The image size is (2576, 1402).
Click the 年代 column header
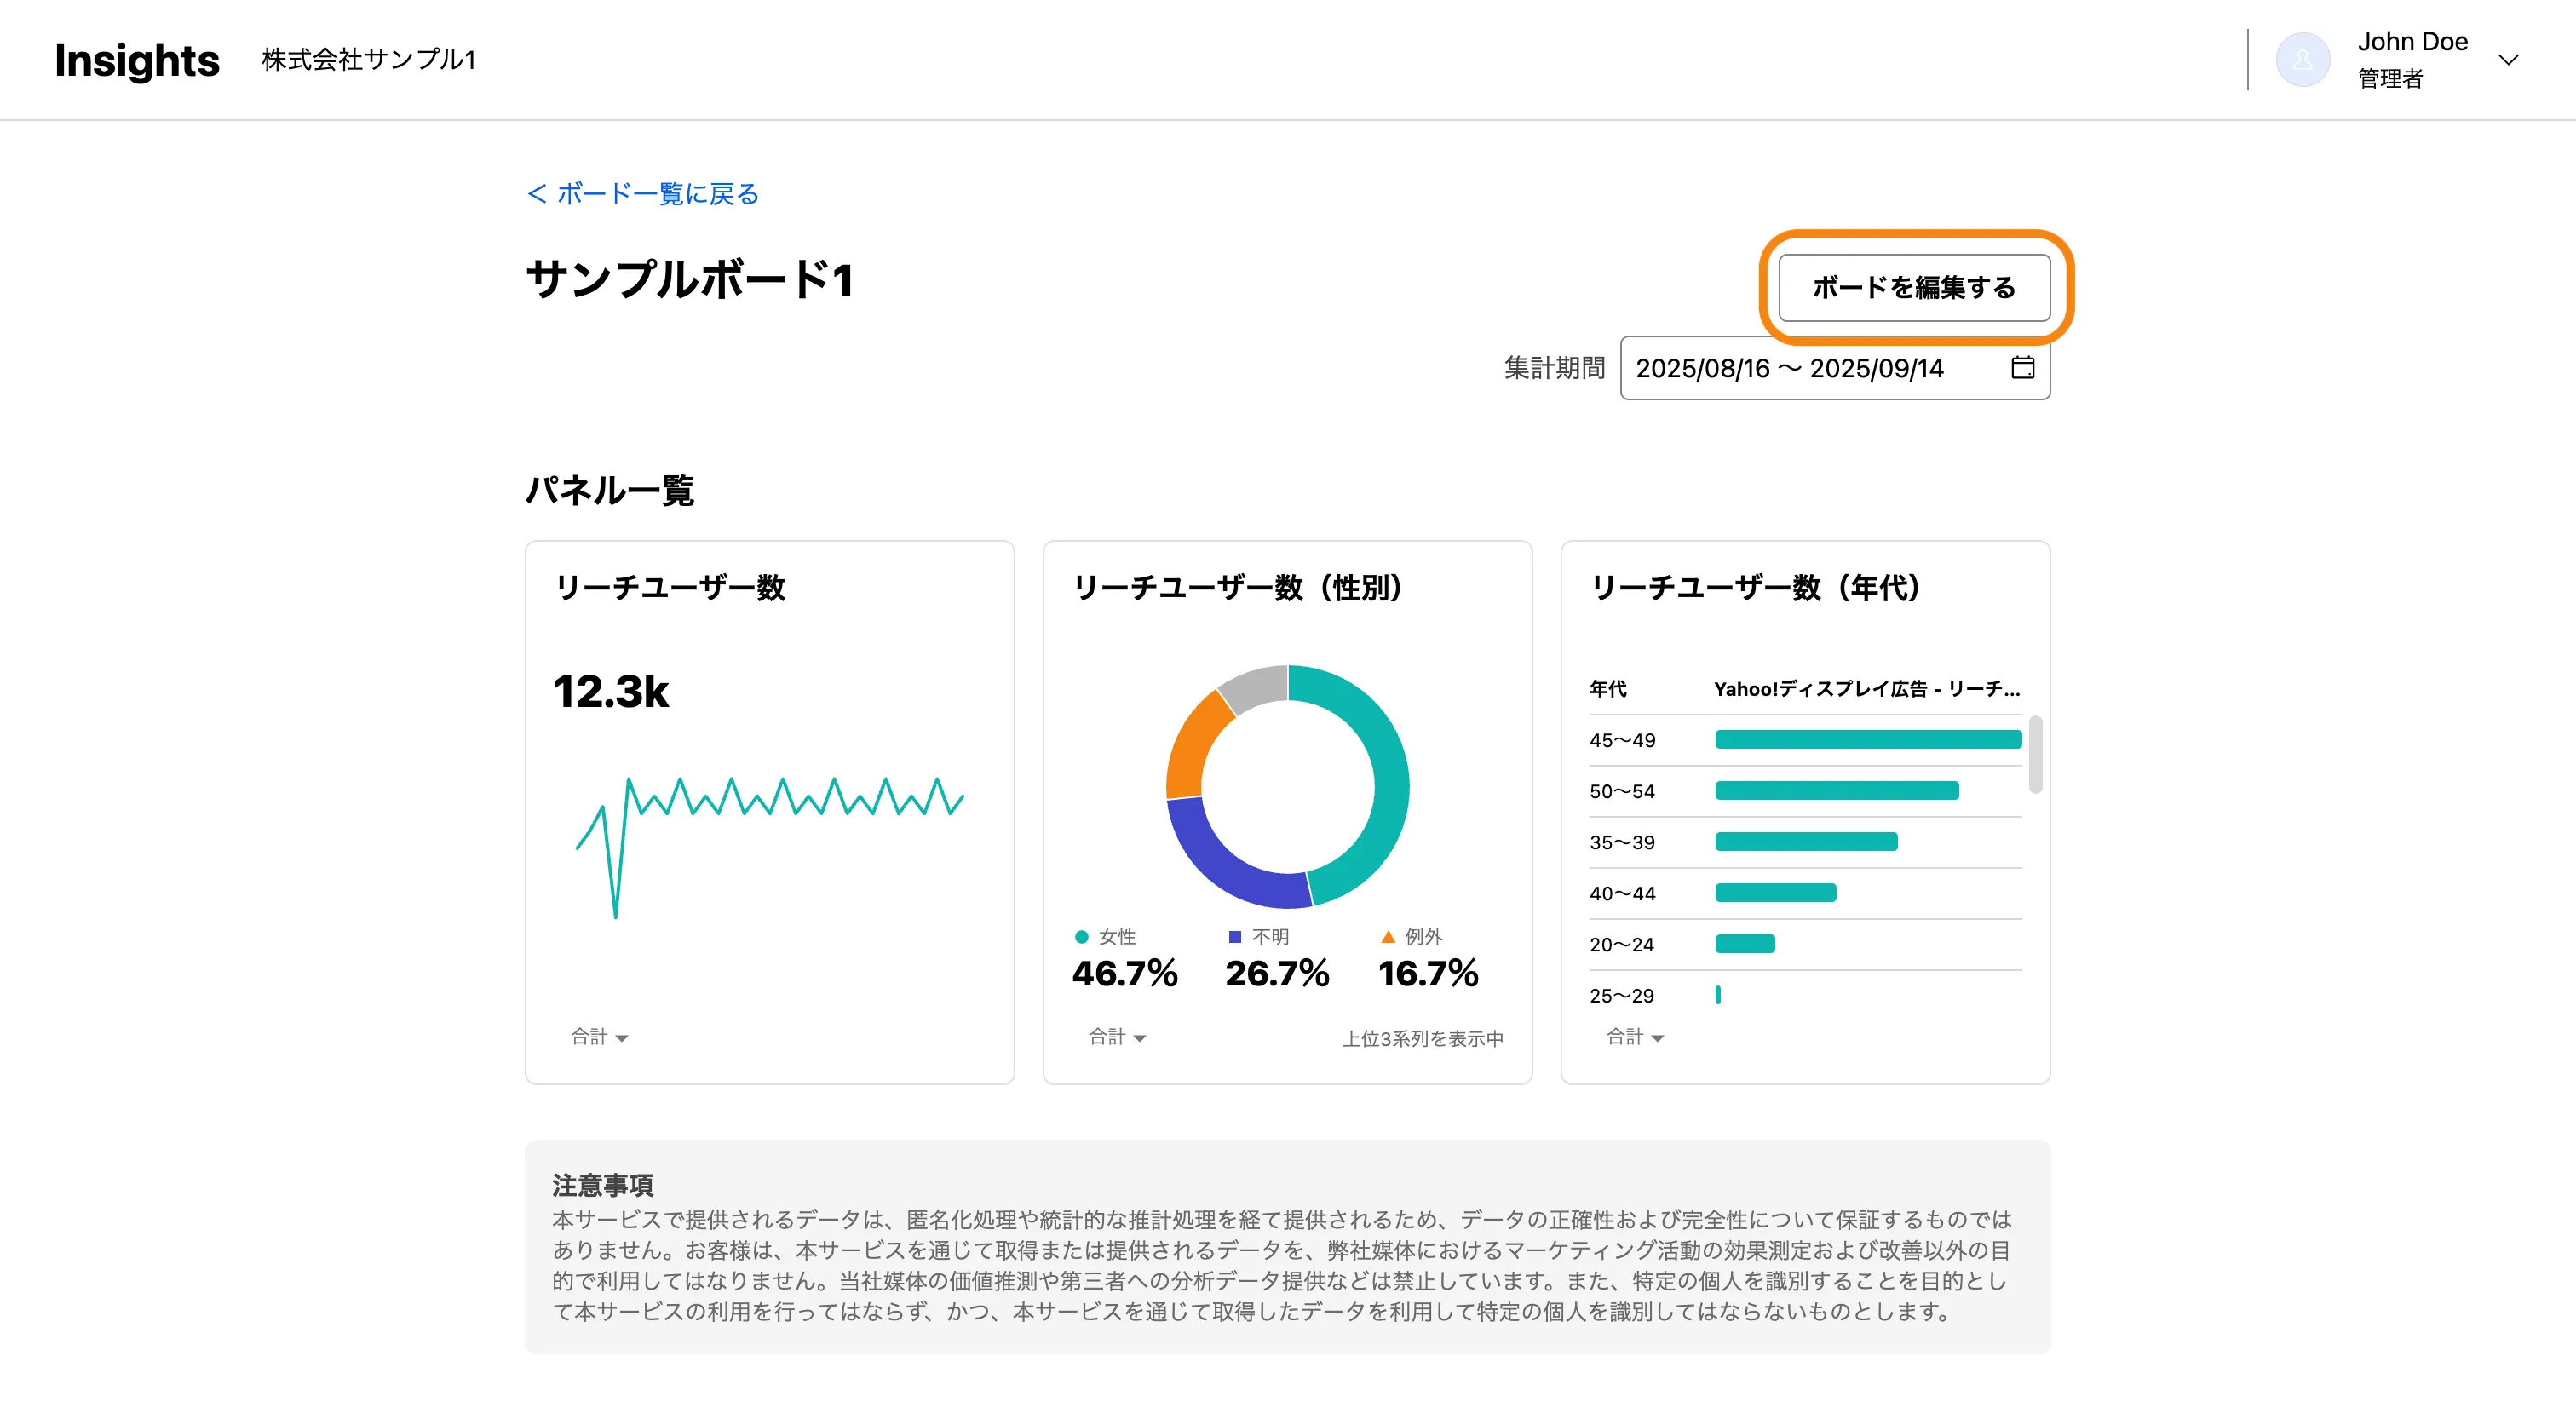click(x=1608, y=689)
